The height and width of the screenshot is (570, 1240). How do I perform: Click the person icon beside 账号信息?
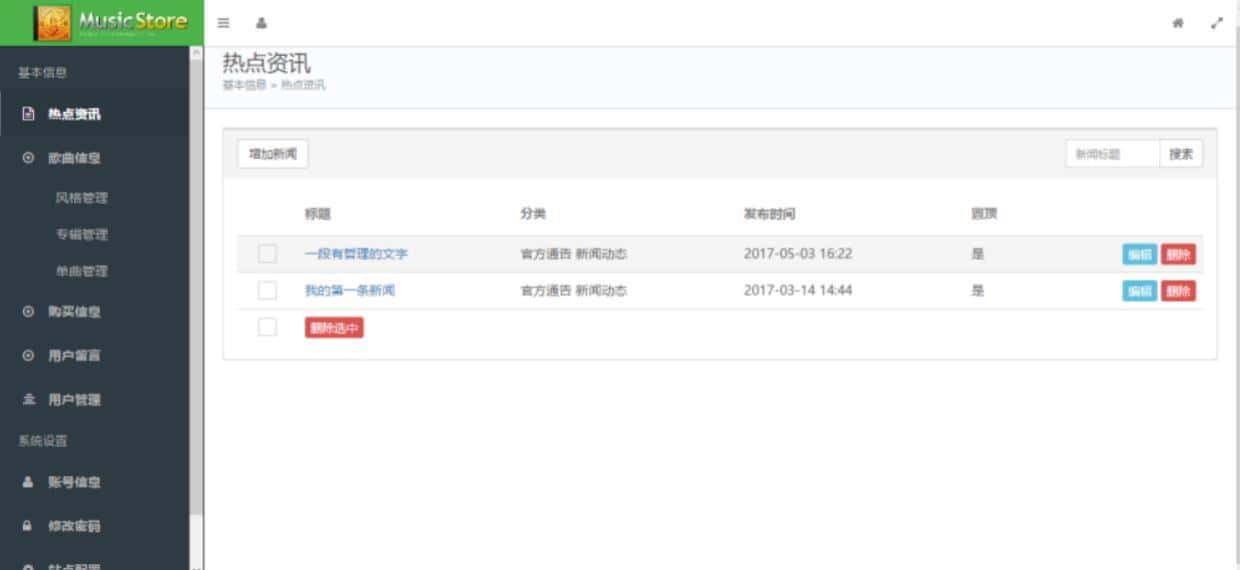(28, 482)
